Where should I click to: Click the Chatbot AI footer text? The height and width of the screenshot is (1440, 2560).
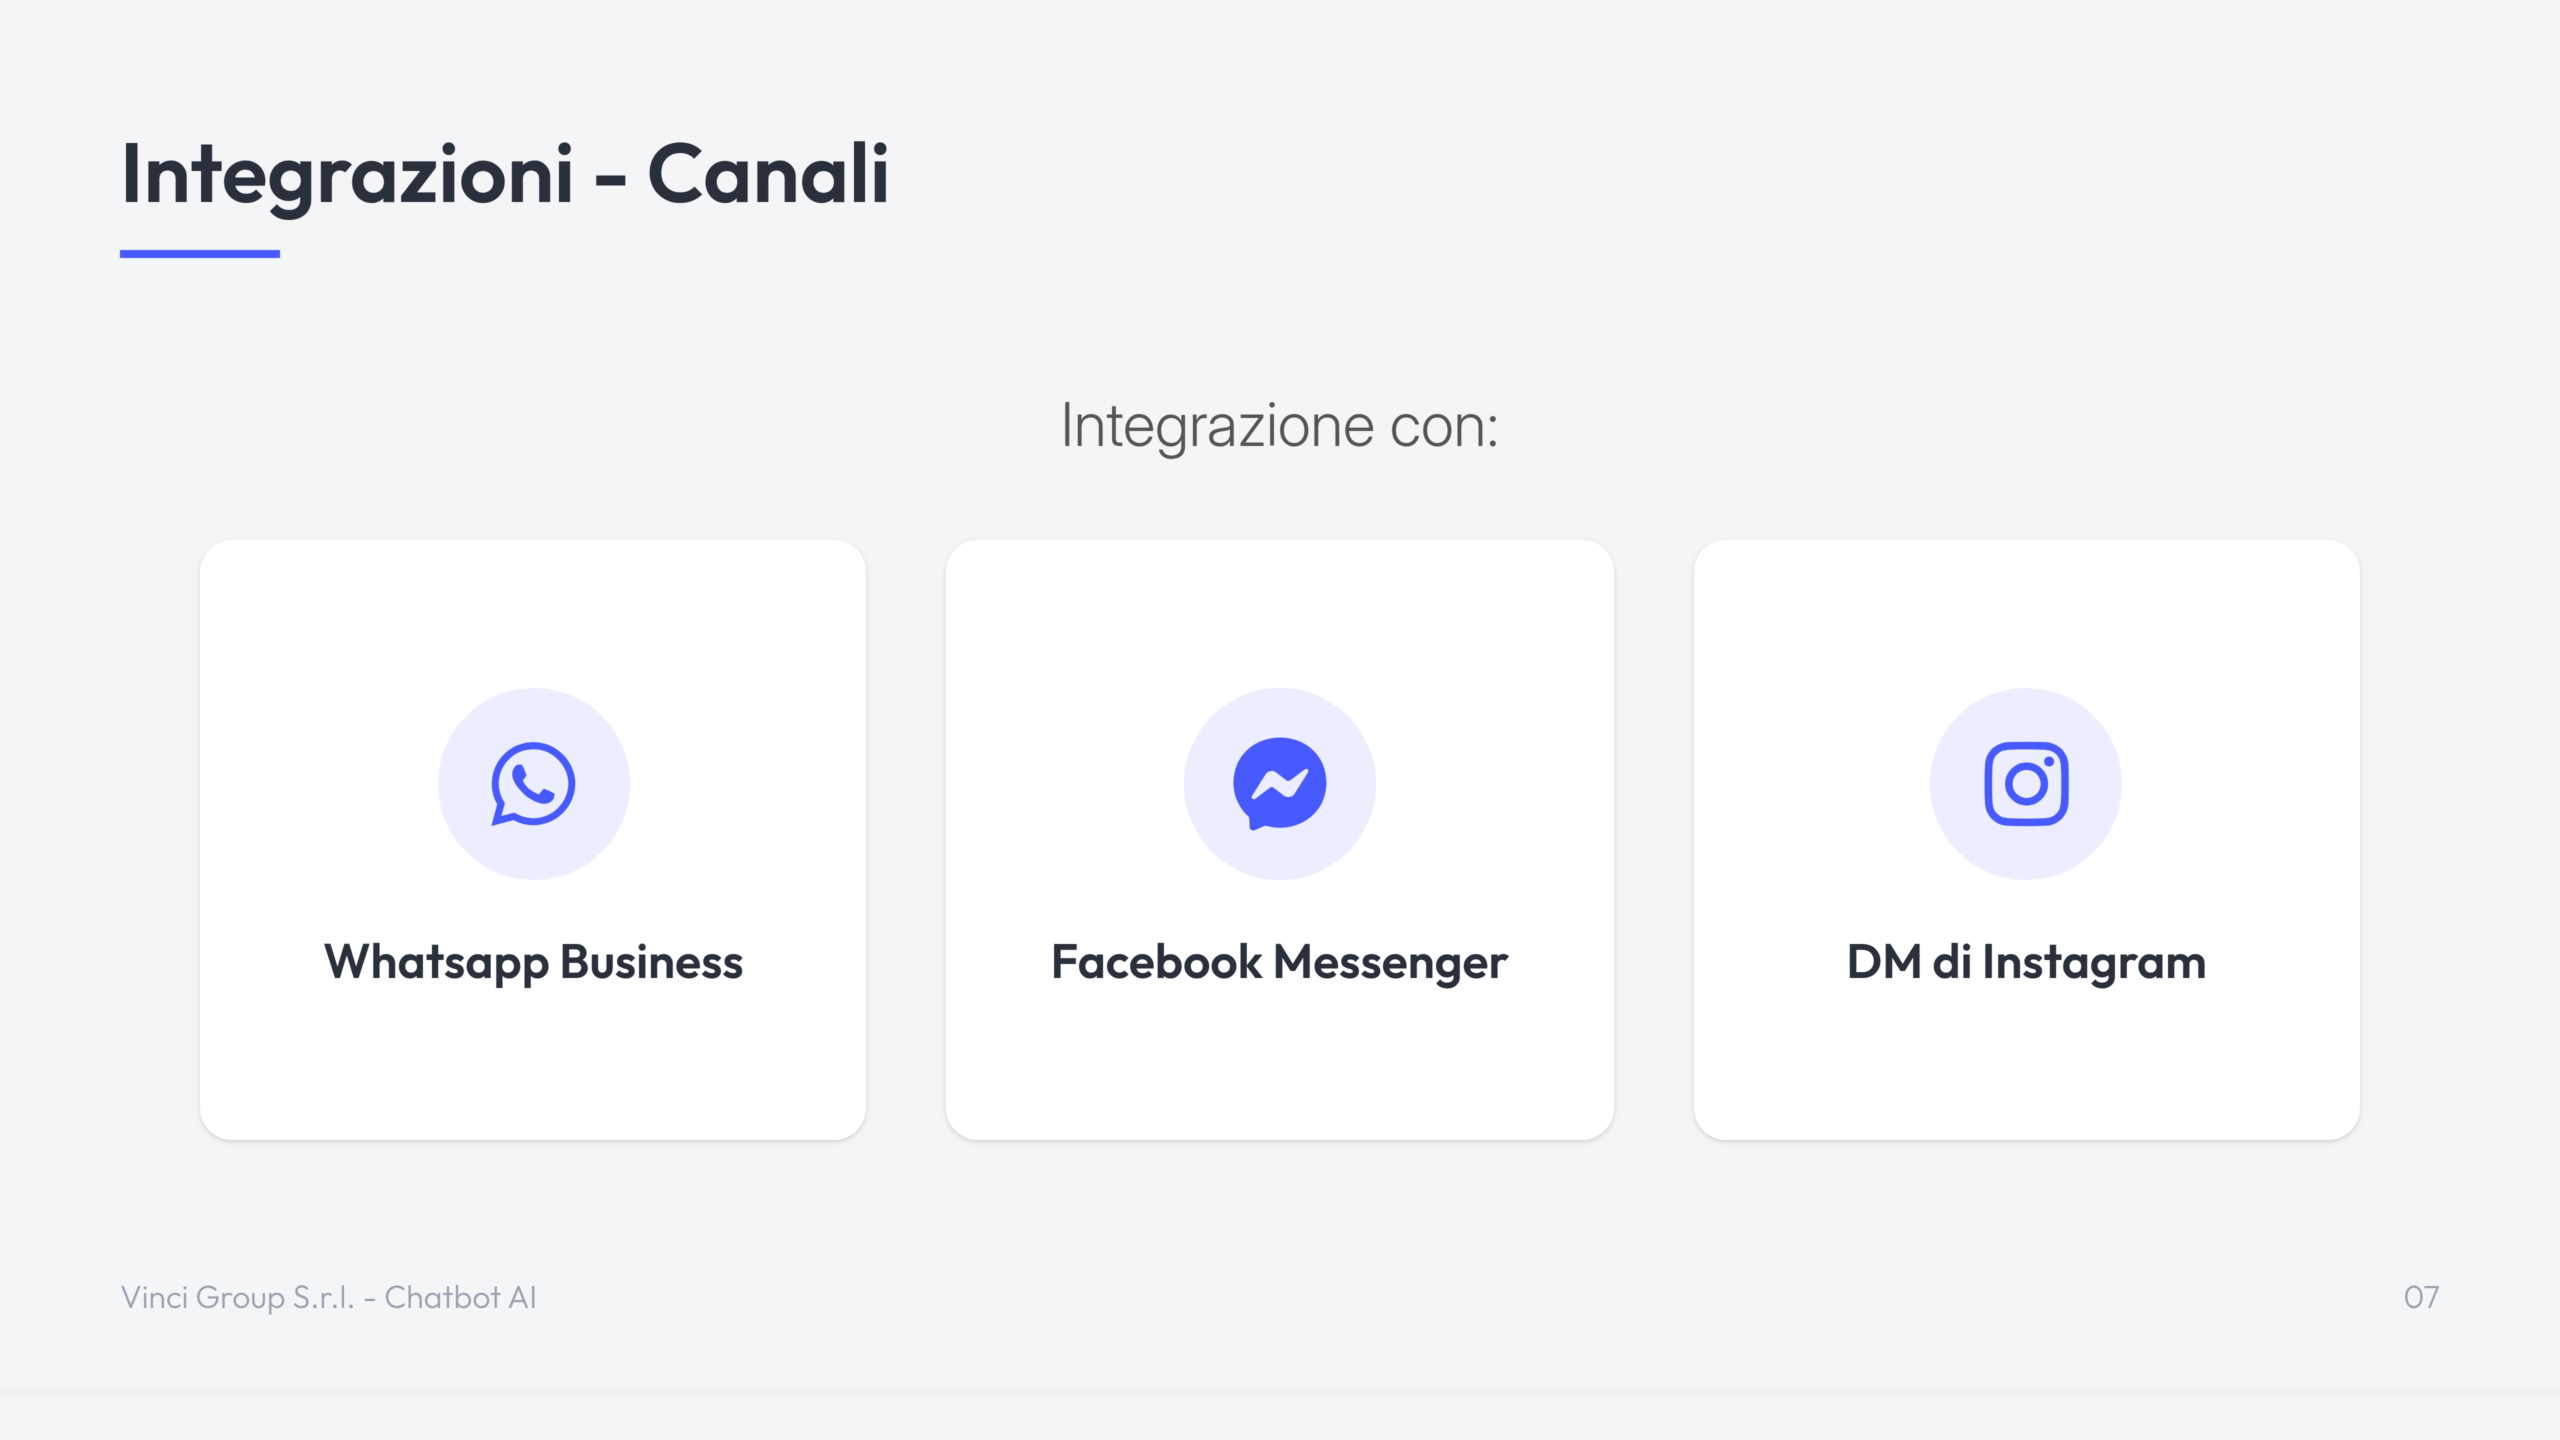pos(460,1297)
